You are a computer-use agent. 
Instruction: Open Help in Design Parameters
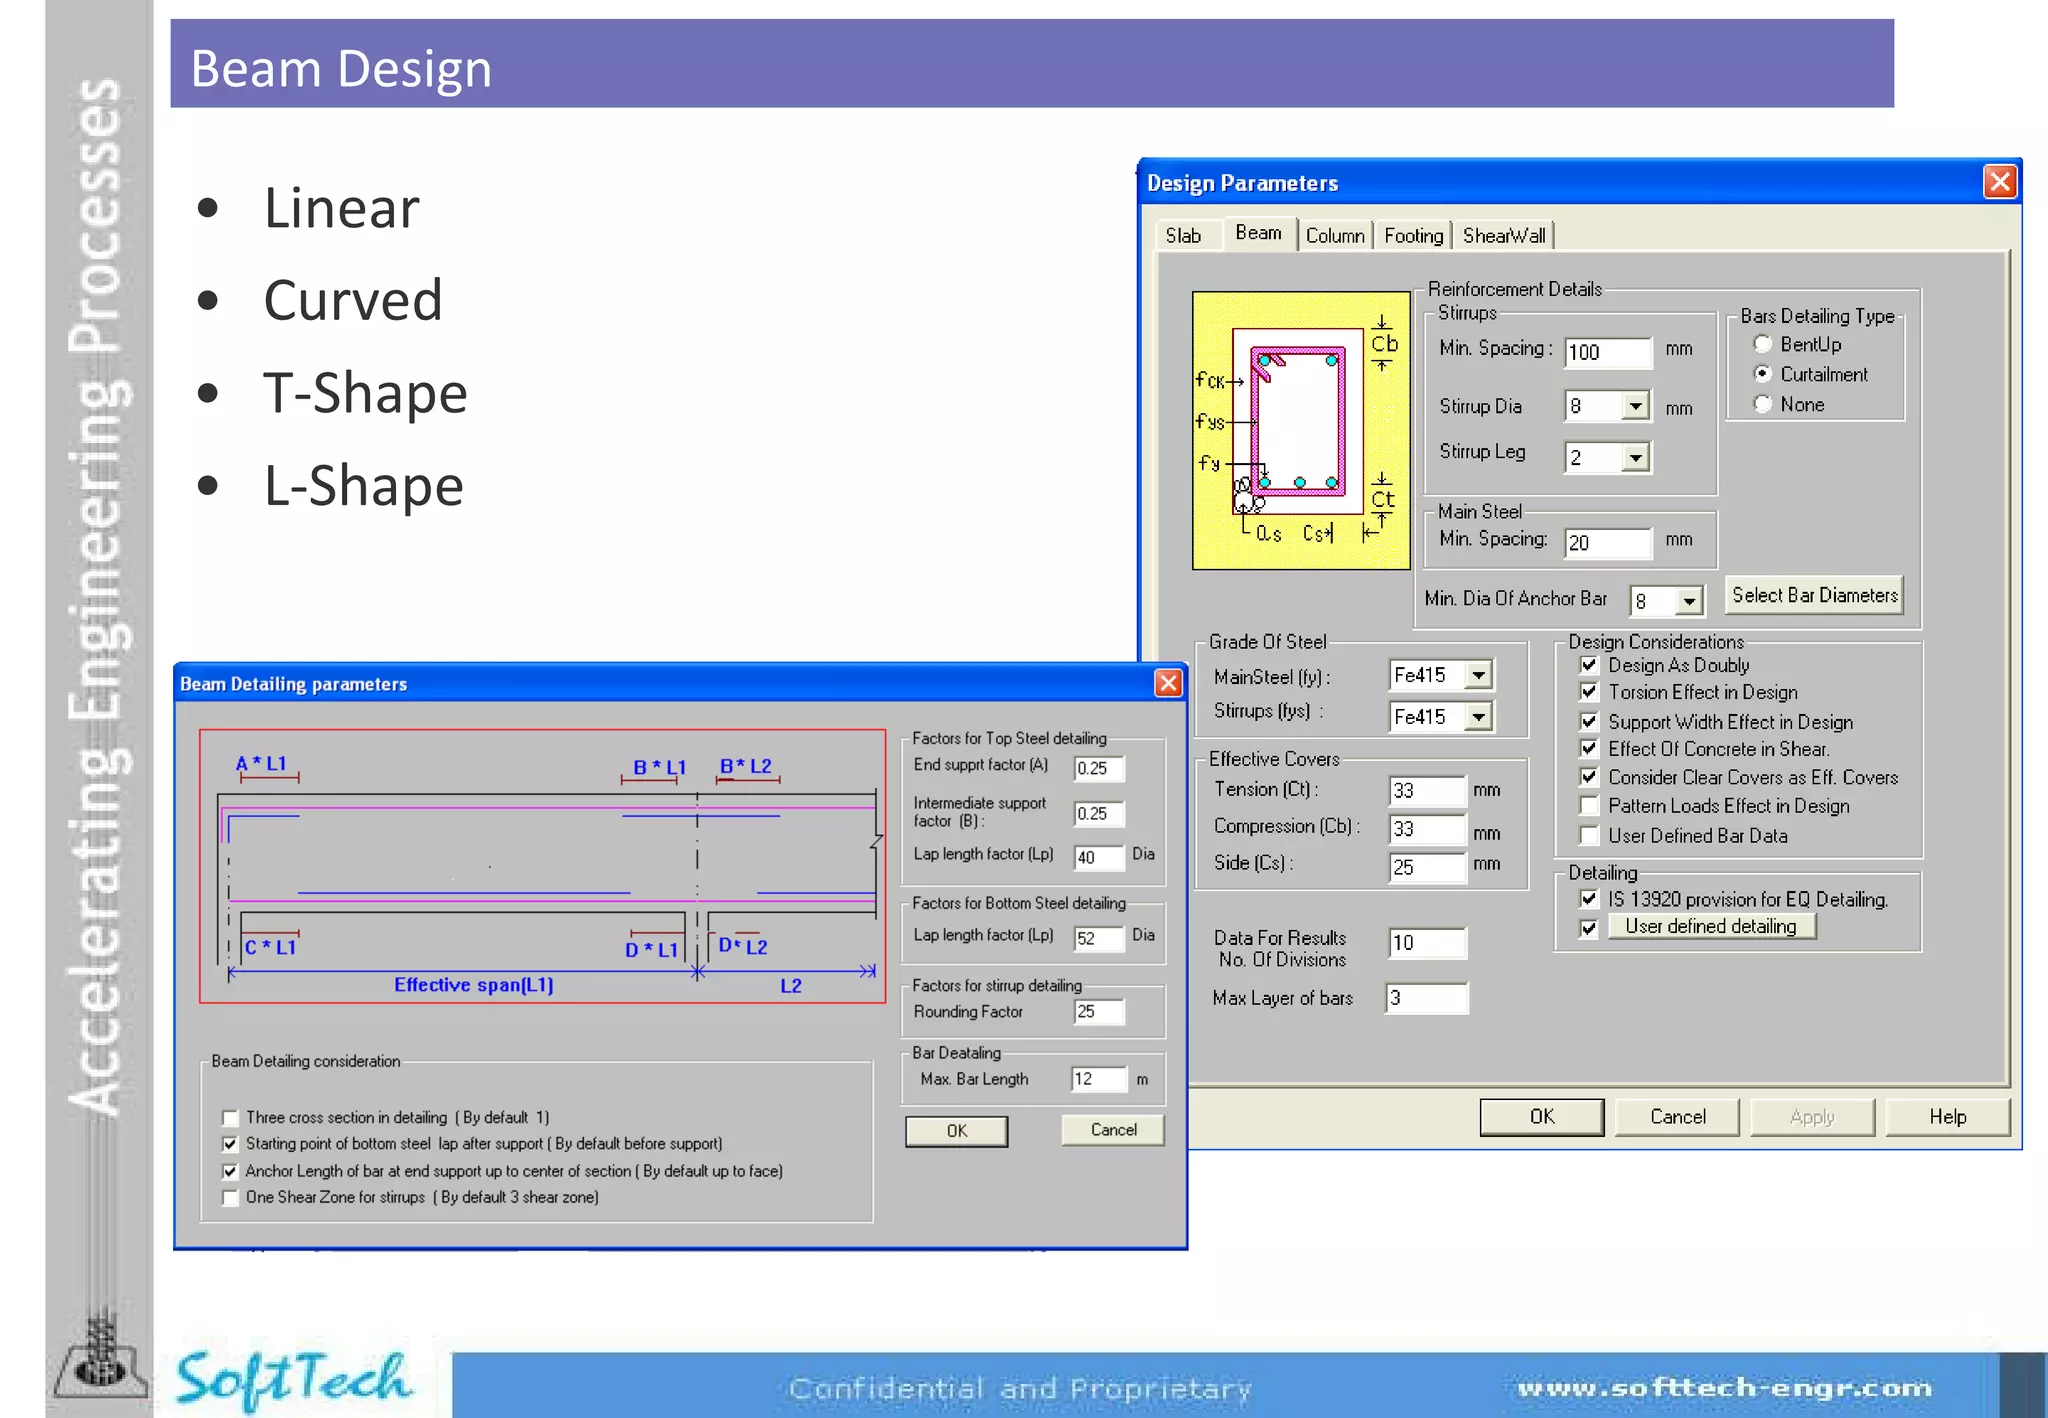click(1947, 1117)
